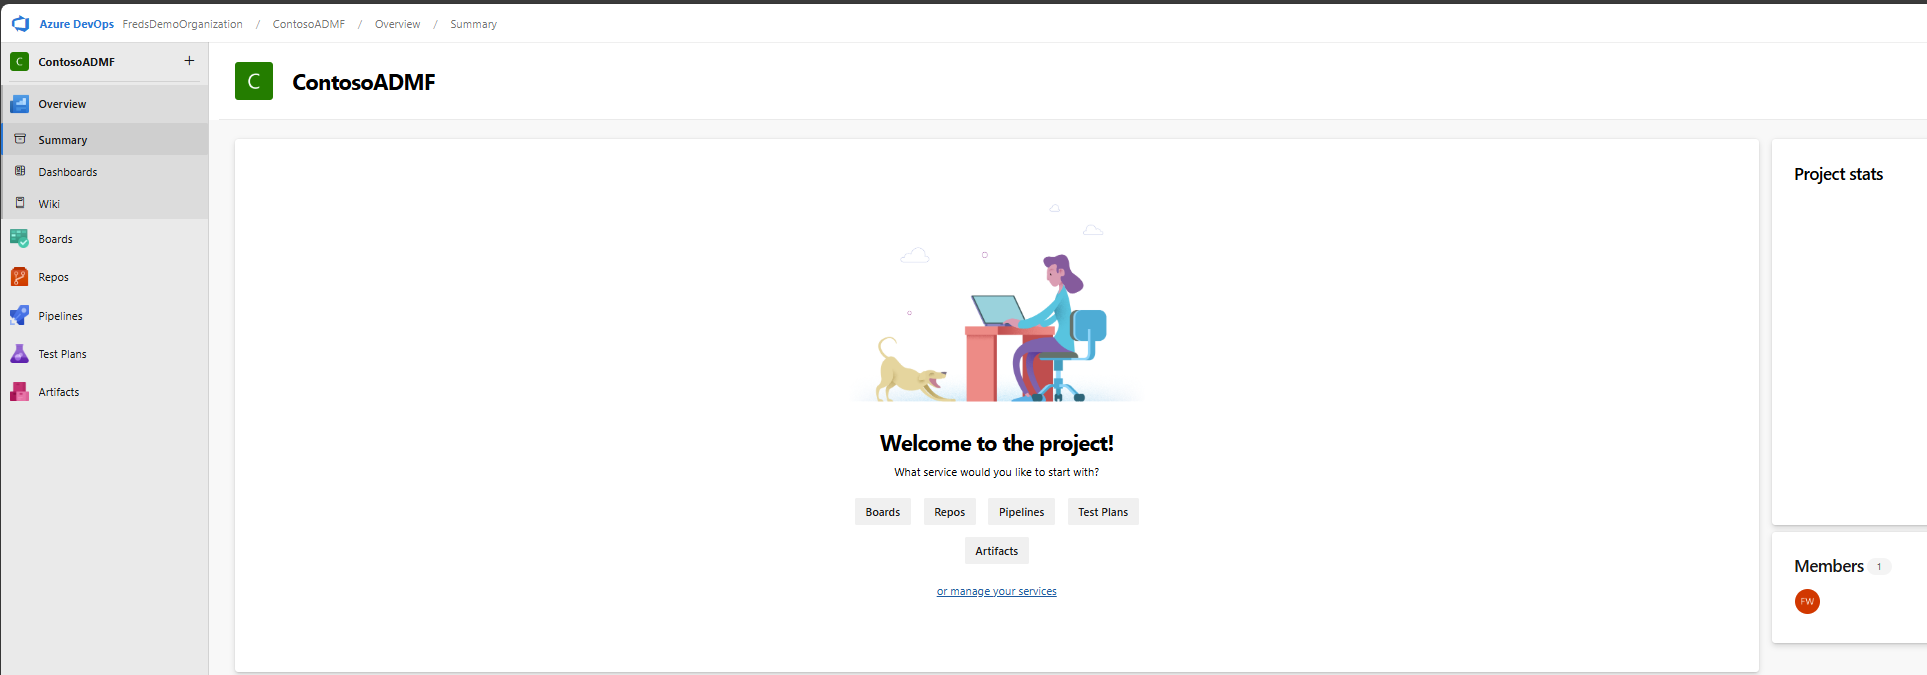The height and width of the screenshot is (675, 1927).
Task: Click the welcome illustration image
Action: (997, 303)
